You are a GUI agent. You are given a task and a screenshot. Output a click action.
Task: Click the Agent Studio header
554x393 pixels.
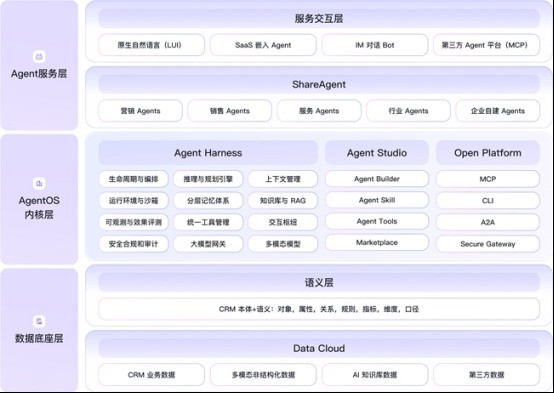(x=377, y=153)
